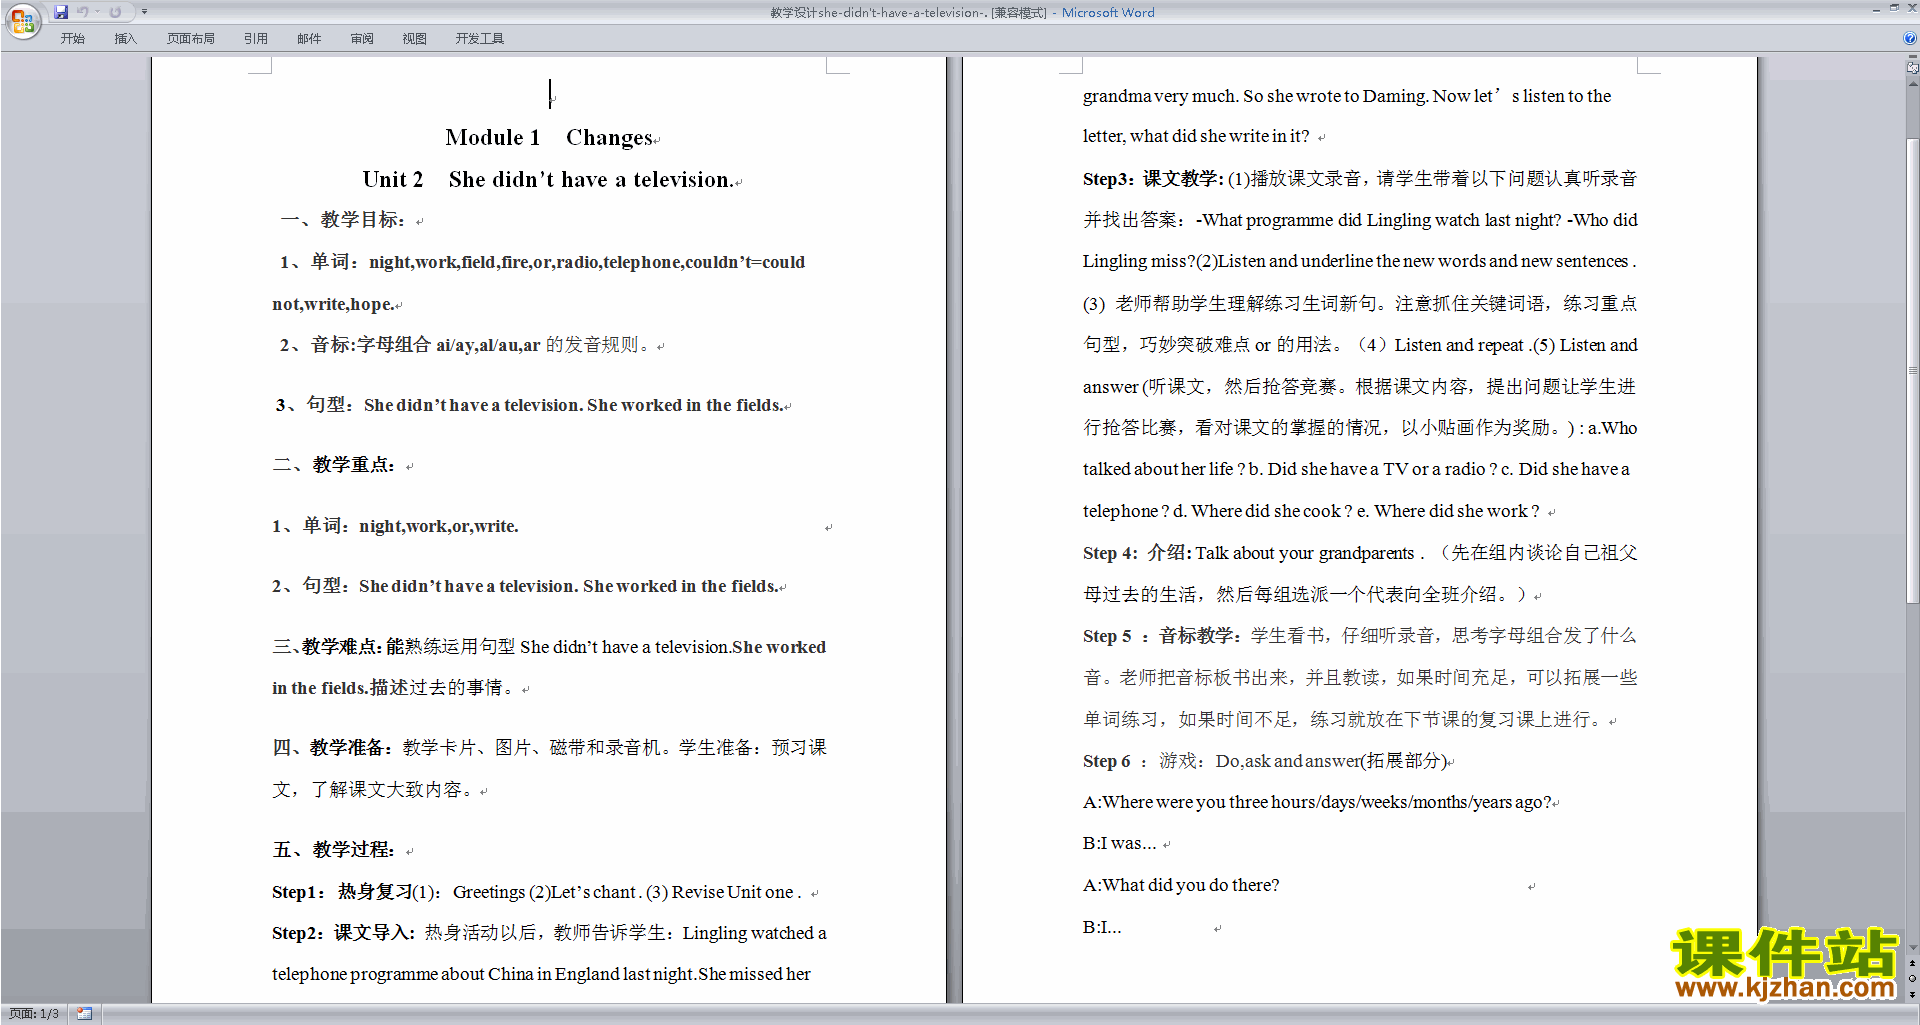The image size is (1920, 1025).
Task: Click the heading '五、教学过程:'
Action: (334, 850)
